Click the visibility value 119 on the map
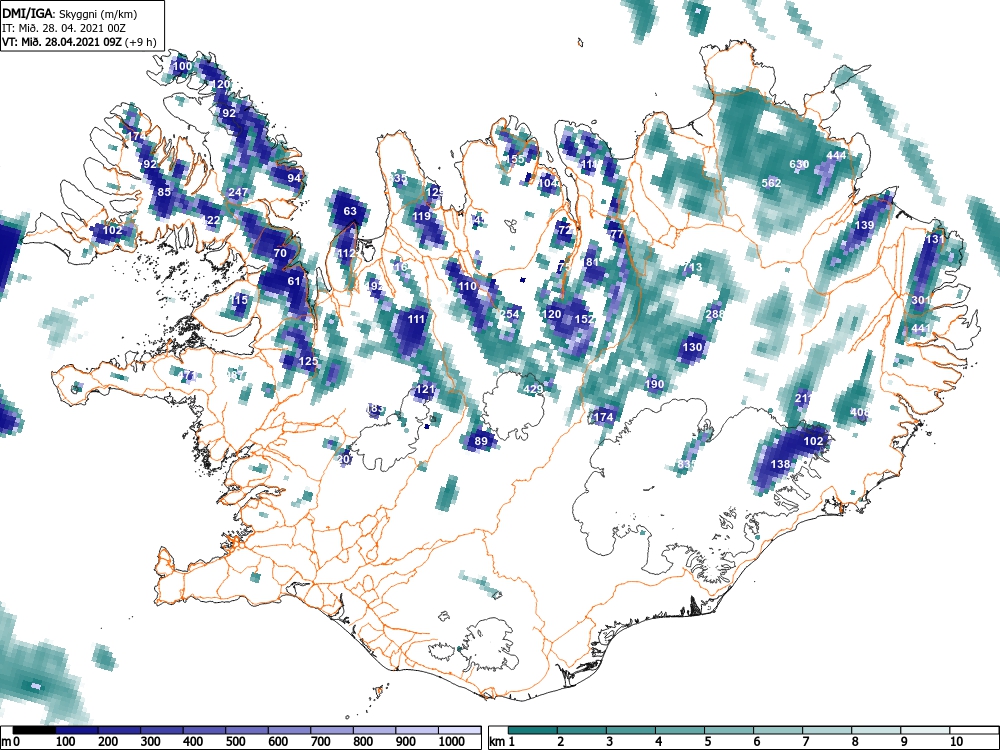This screenshot has height=750, width=1000. 422,216
